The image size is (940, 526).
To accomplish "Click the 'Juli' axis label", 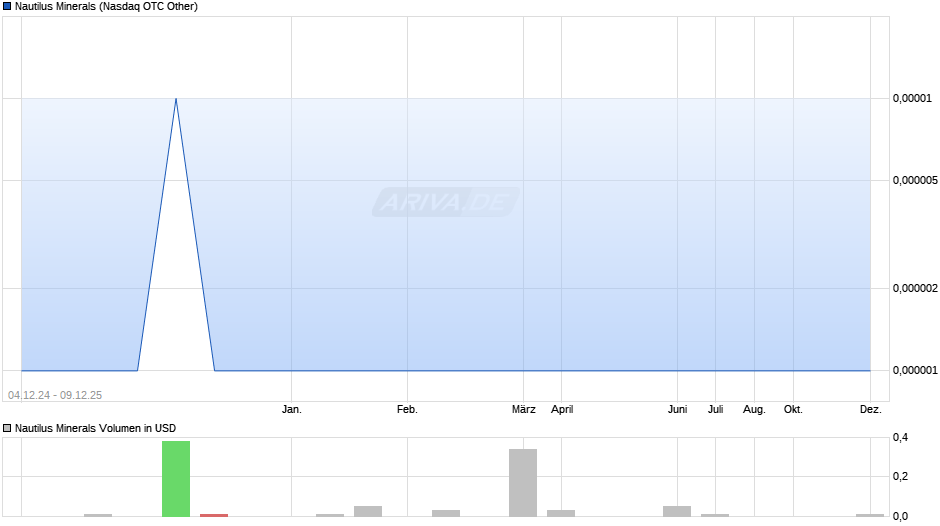I will pyautogui.click(x=715, y=410).
